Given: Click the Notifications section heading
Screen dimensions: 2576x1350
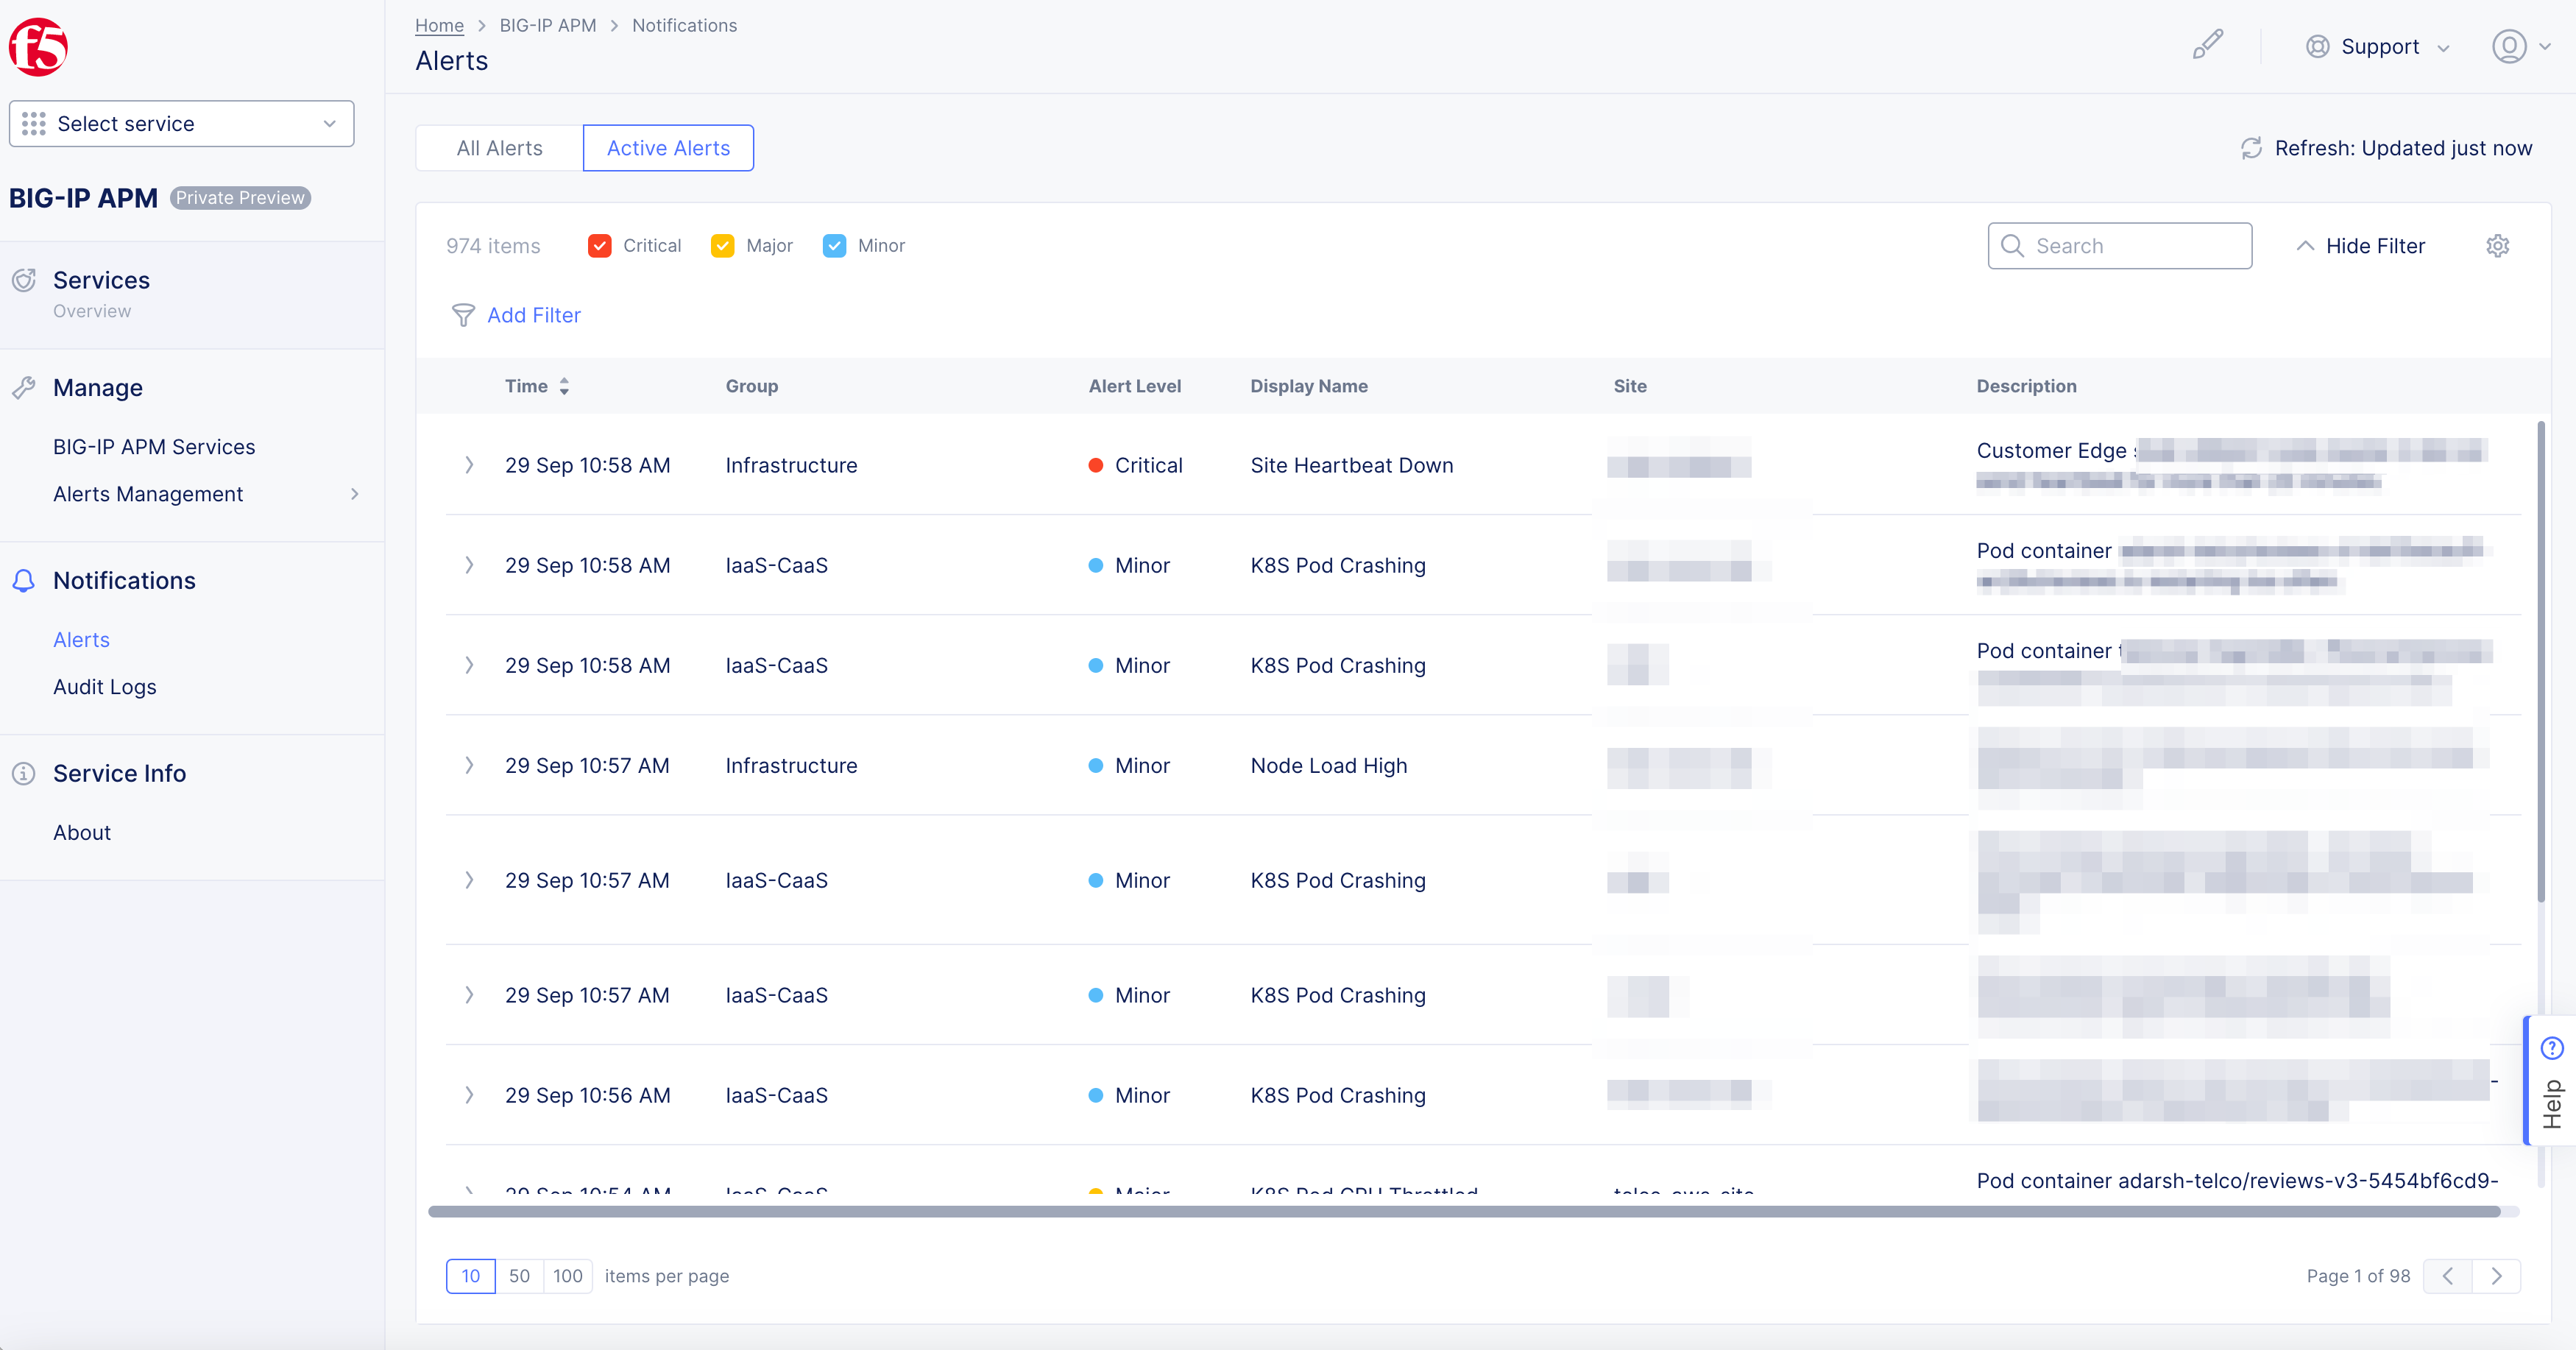Looking at the screenshot, I should 124,581.
